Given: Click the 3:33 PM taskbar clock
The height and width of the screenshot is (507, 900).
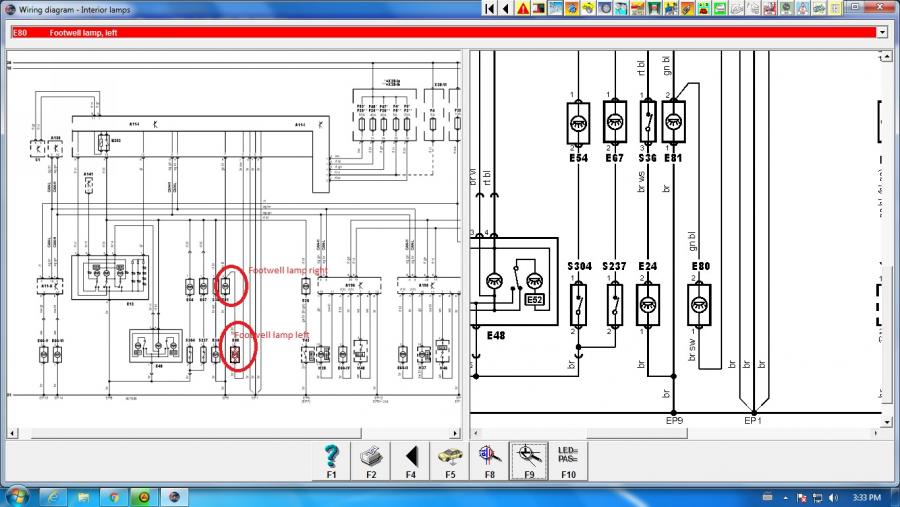Looking at the screenshot, I should point(867,497).
